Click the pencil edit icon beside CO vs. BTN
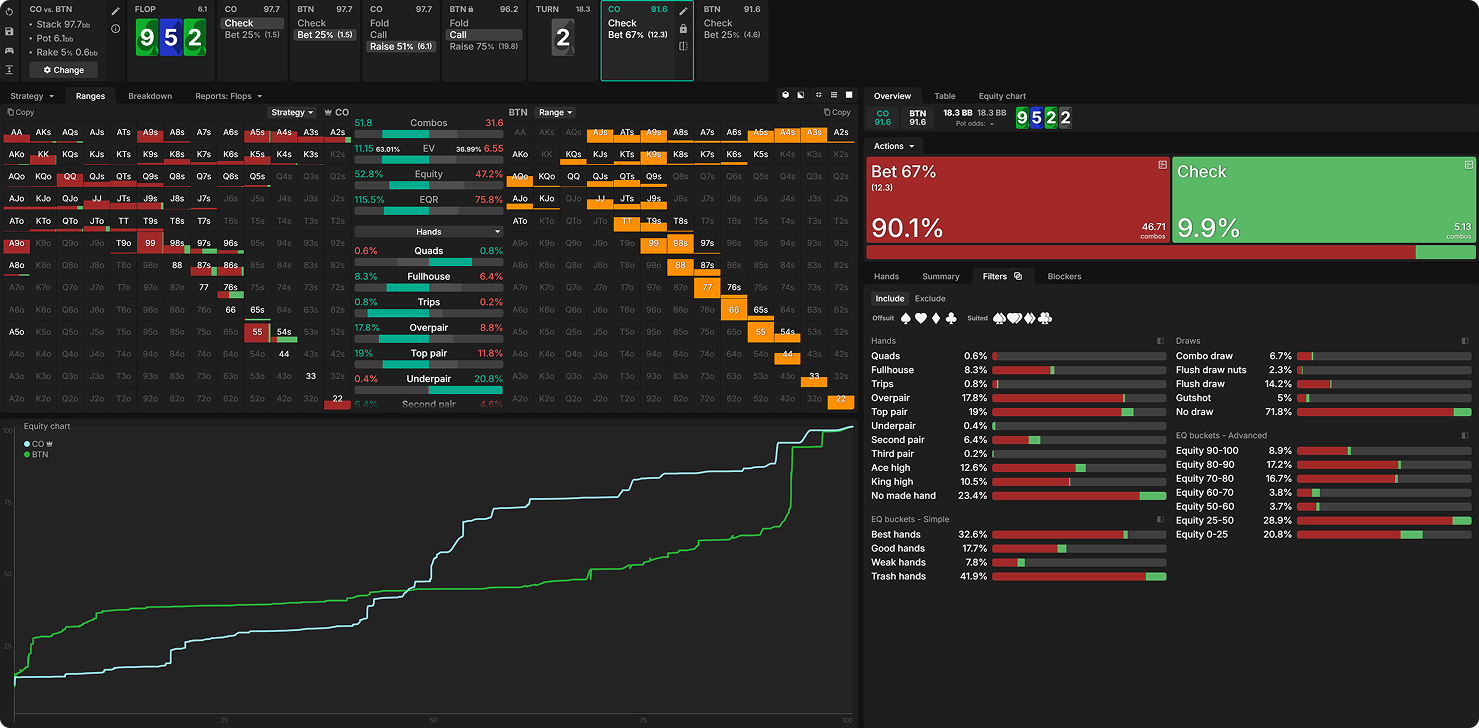Screen dimensions: 1479x728 click(x=115, y=11)
